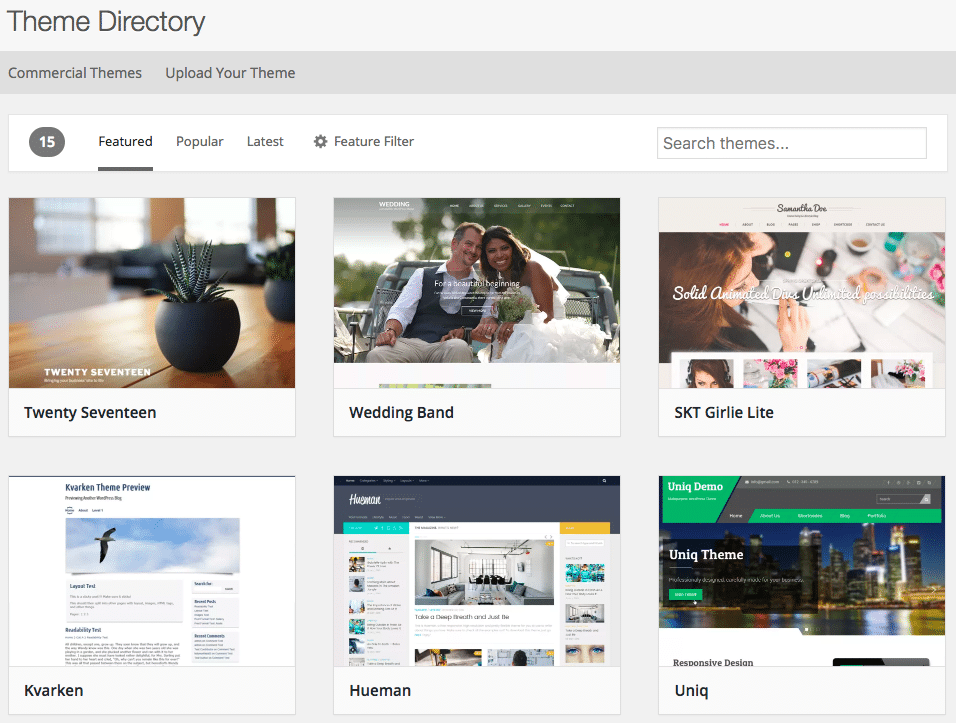This screenshot has height=723, width=956.
Task: View the SKT Girlie Lite theme screenshot
Action: coord(801,292)
